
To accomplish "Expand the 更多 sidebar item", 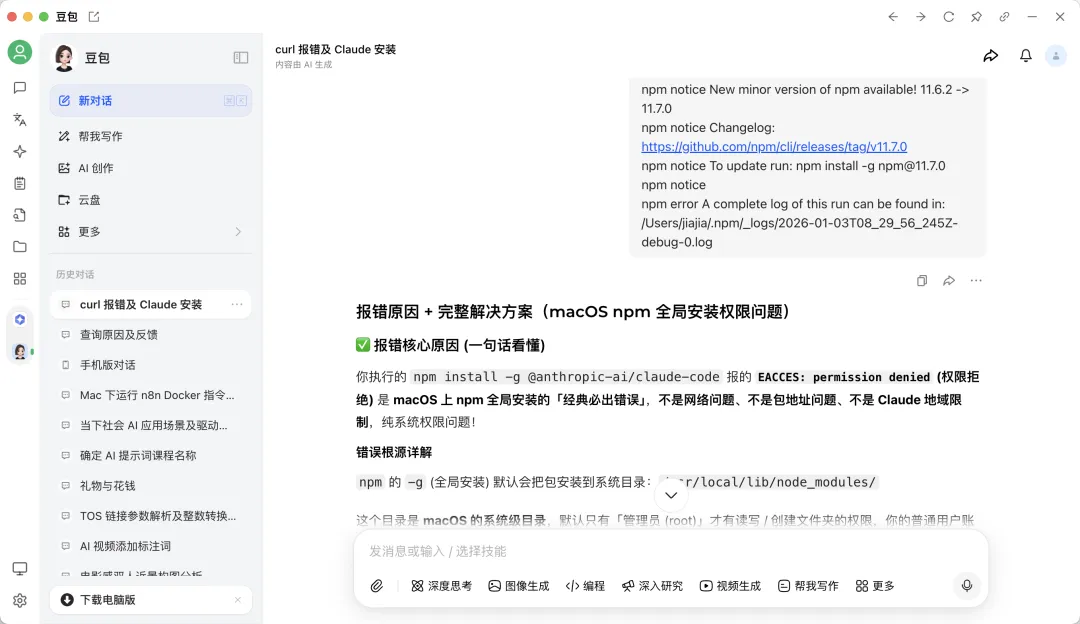I will tap(151, 231).
